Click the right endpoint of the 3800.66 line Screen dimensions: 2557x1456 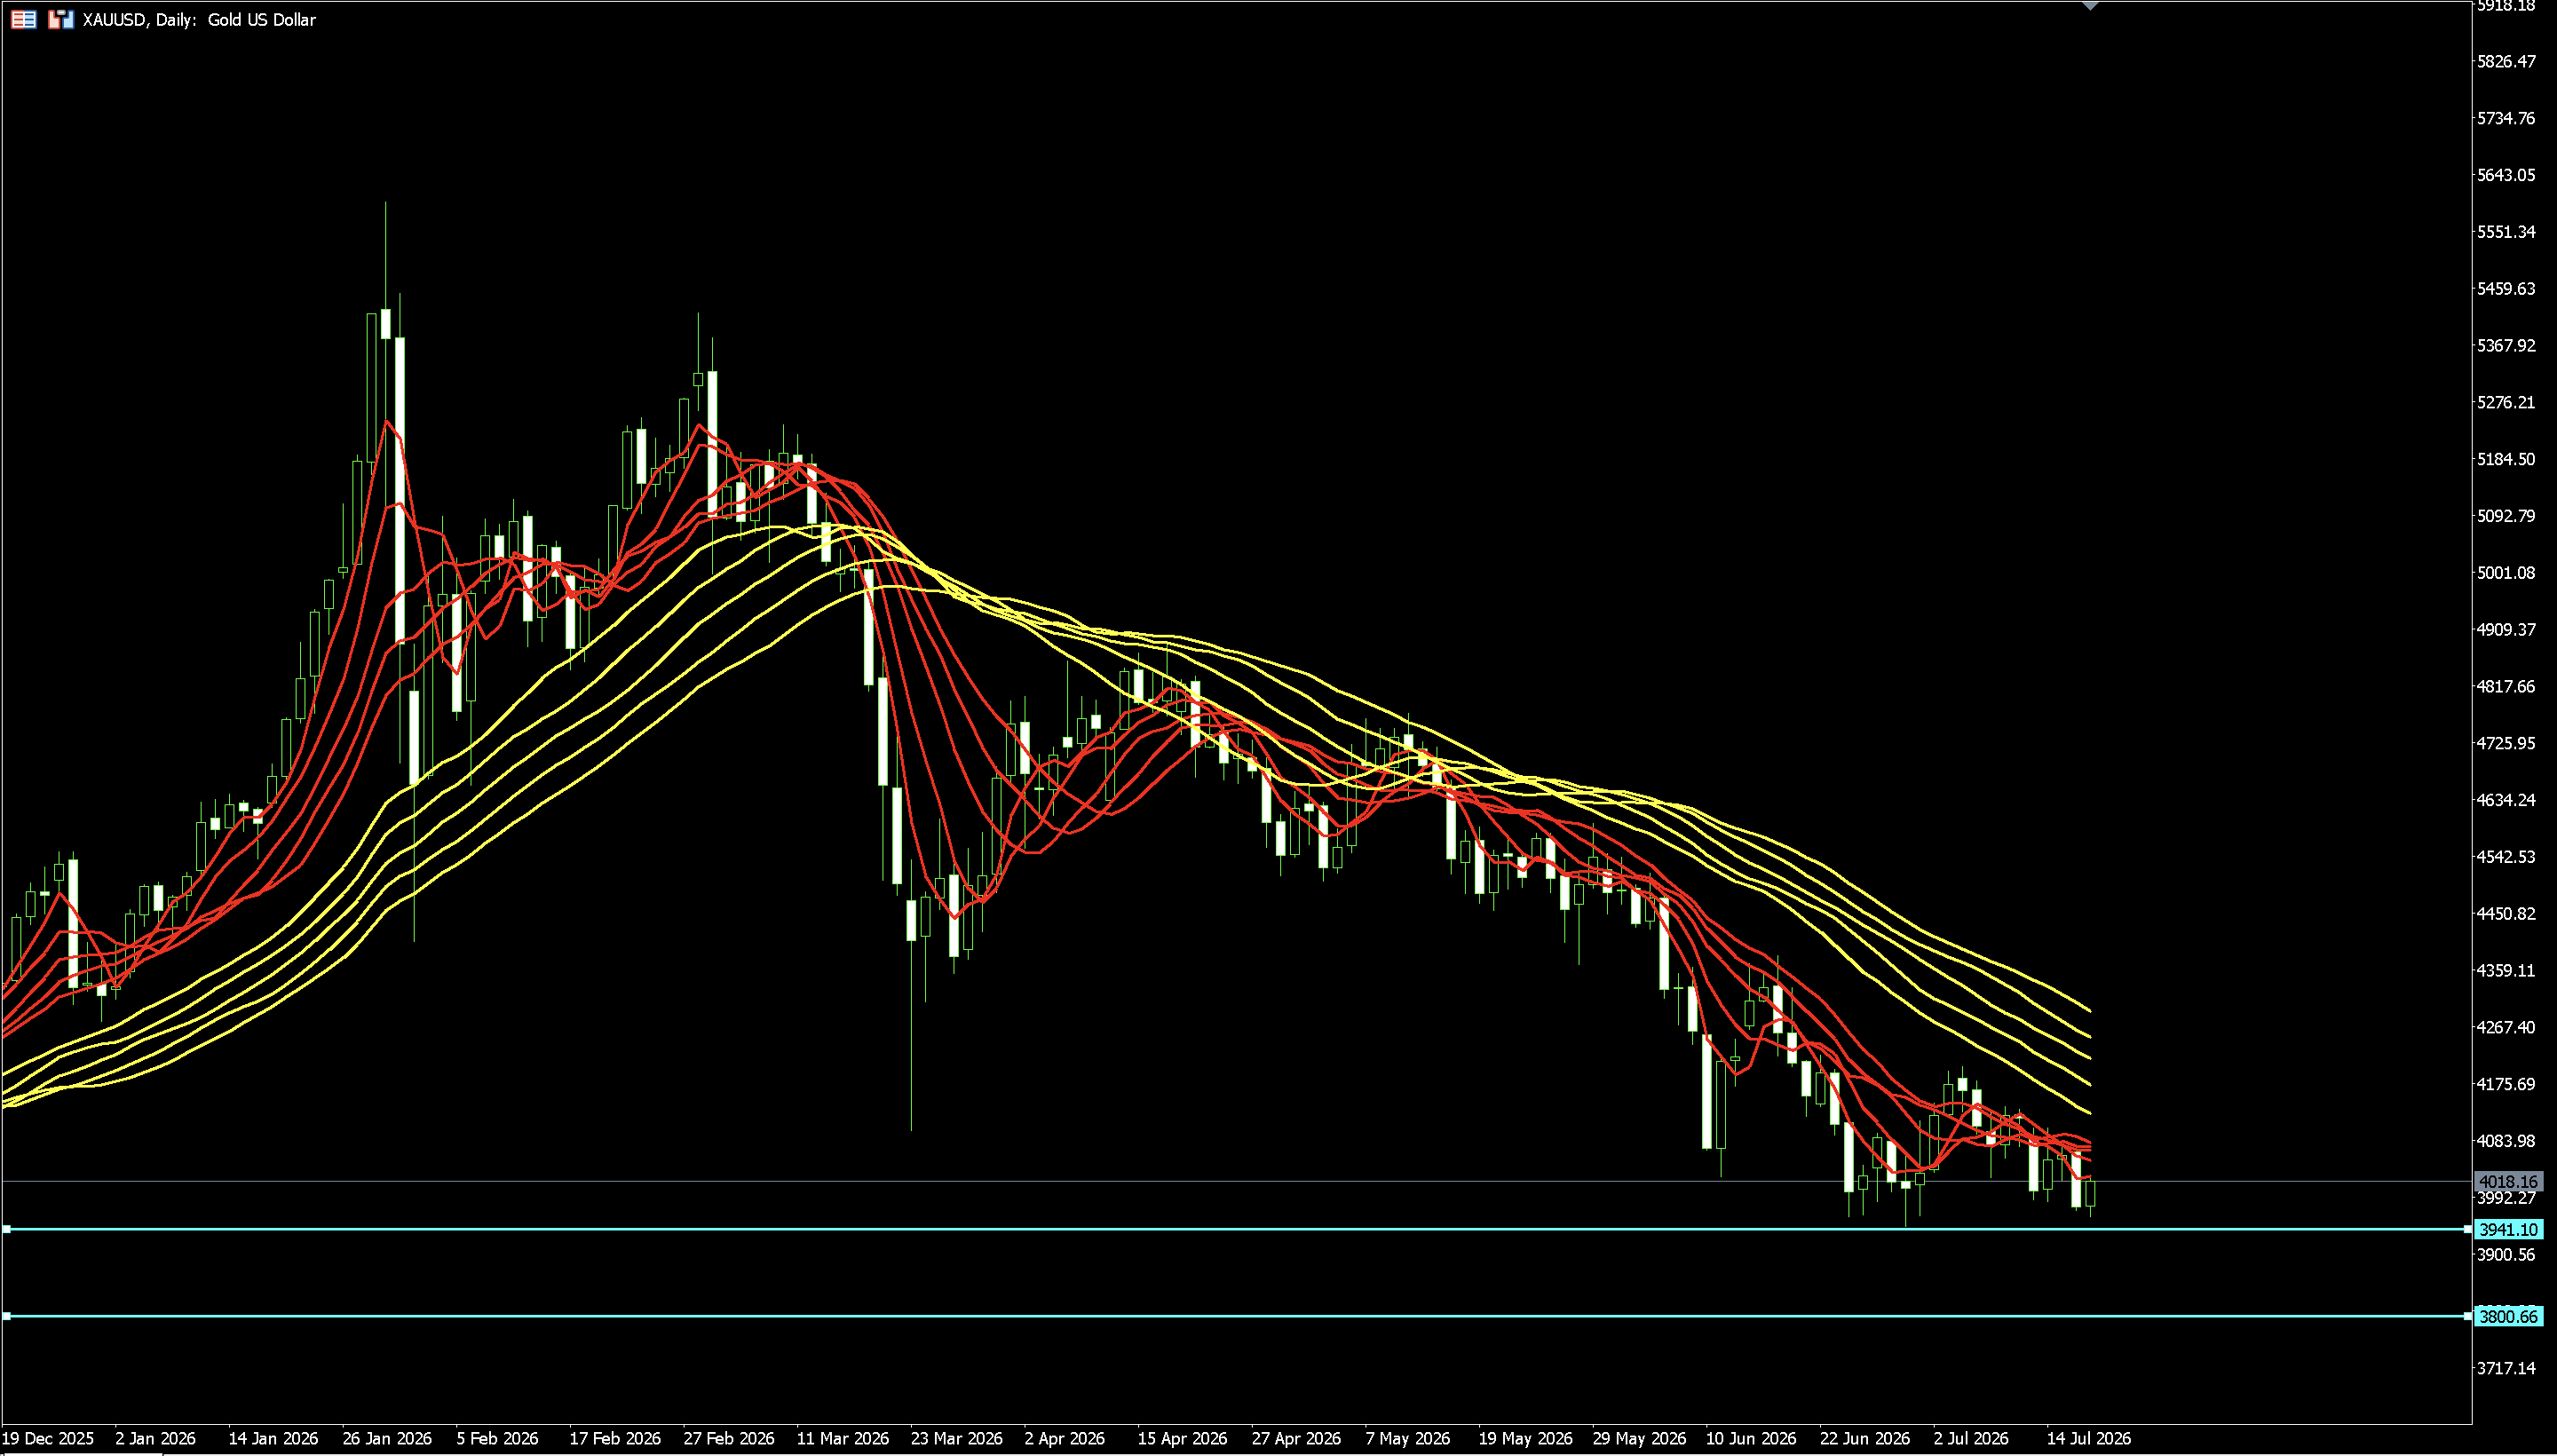(x=2468, y=1316)
